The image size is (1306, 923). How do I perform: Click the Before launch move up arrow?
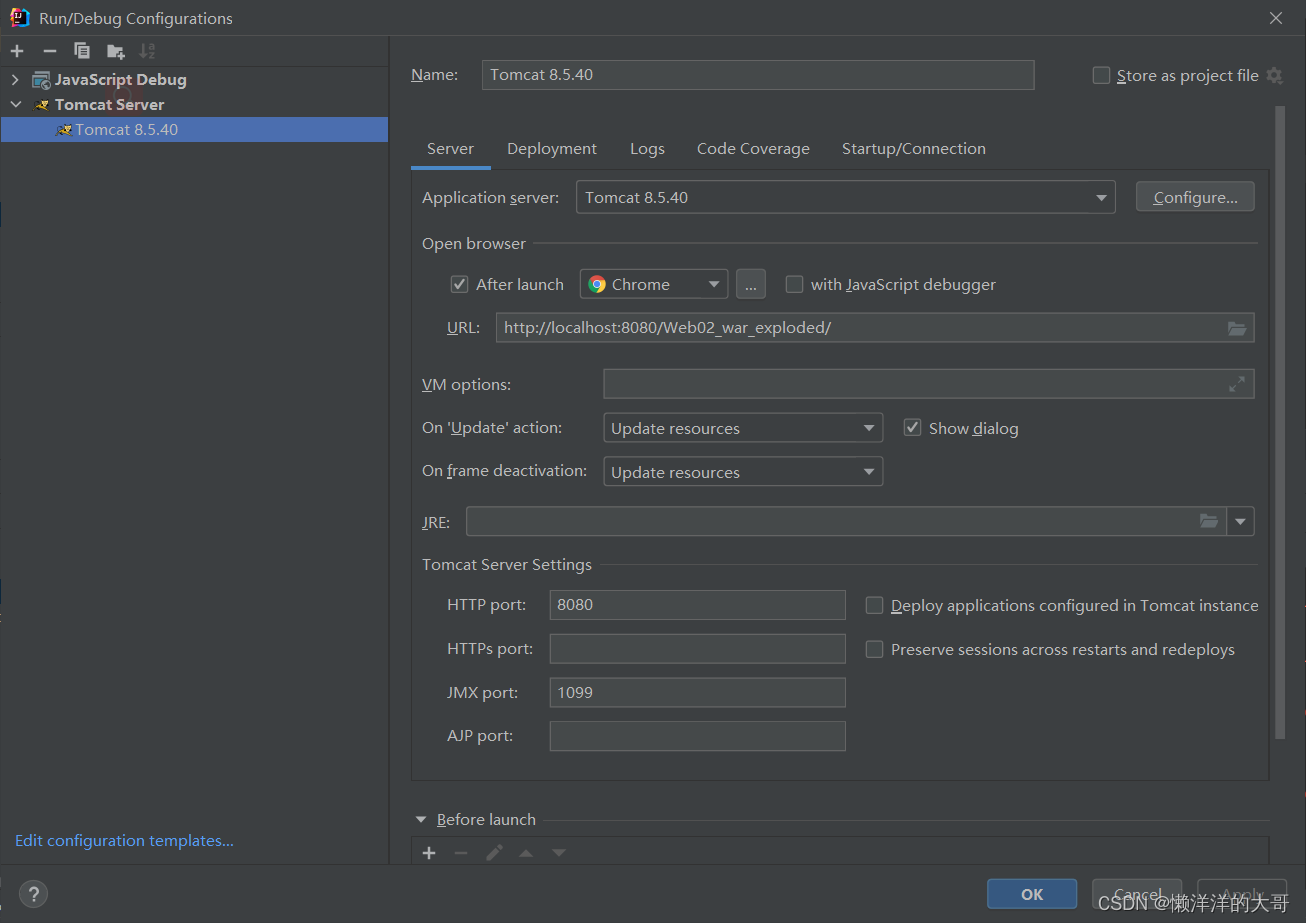coord(526,853)
